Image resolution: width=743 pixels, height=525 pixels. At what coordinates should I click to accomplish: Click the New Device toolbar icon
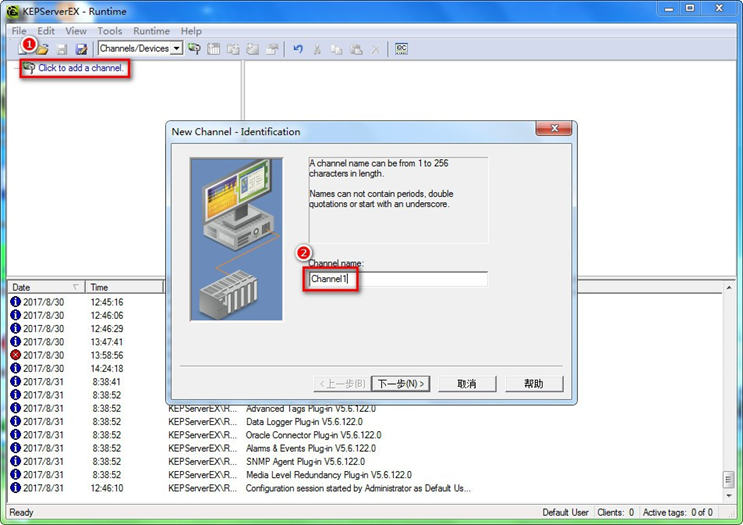[x=214, y=49]
